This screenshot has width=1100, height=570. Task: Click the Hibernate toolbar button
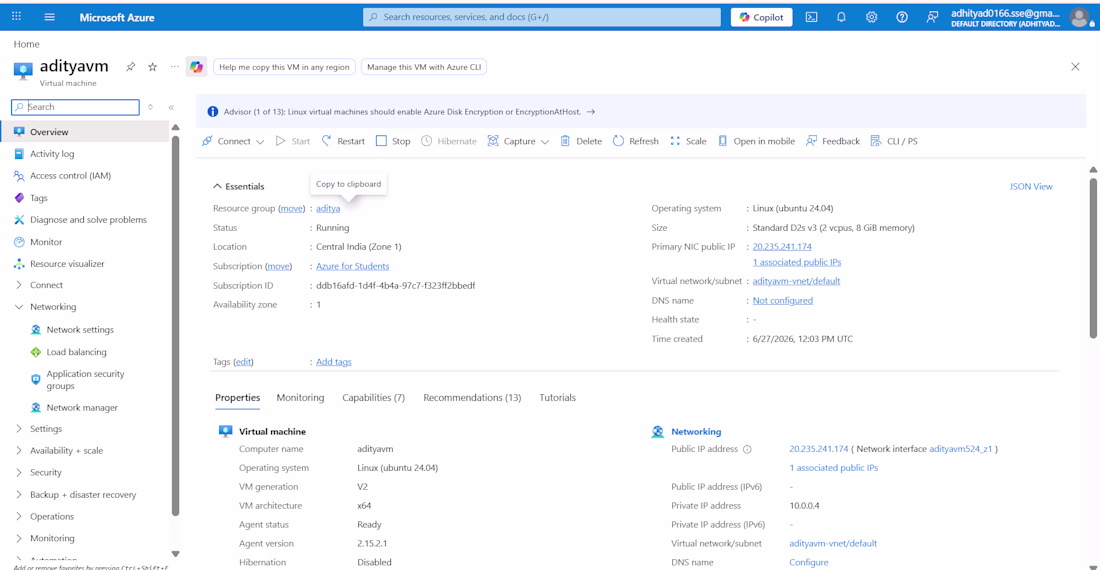point(448,141)
